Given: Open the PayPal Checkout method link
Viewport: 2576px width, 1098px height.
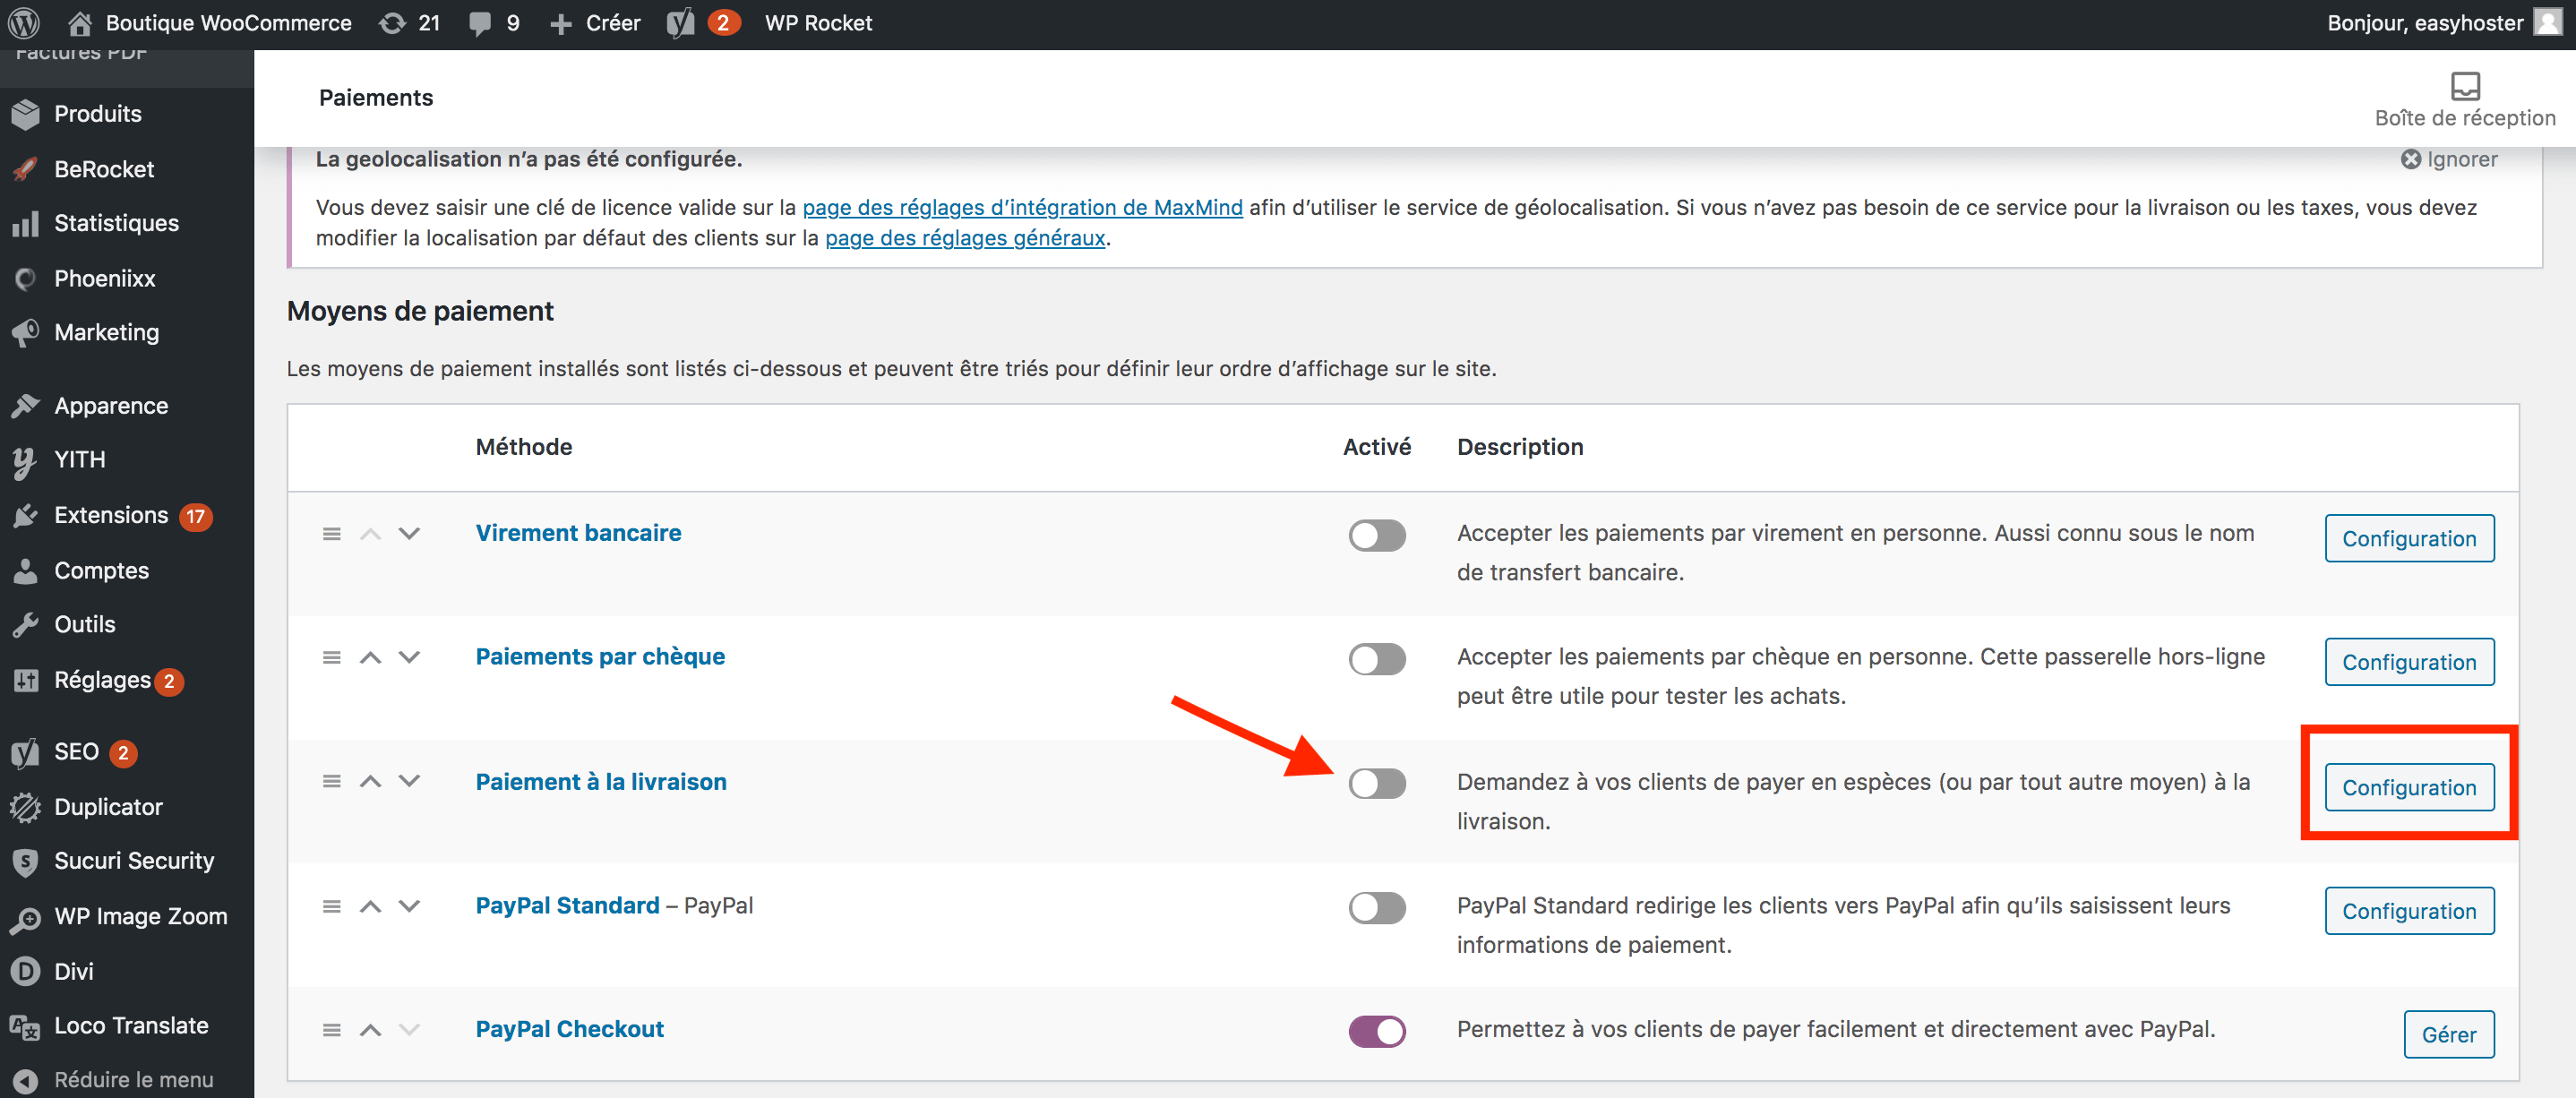Looking at the screenshot, I should click(569, 1029).
